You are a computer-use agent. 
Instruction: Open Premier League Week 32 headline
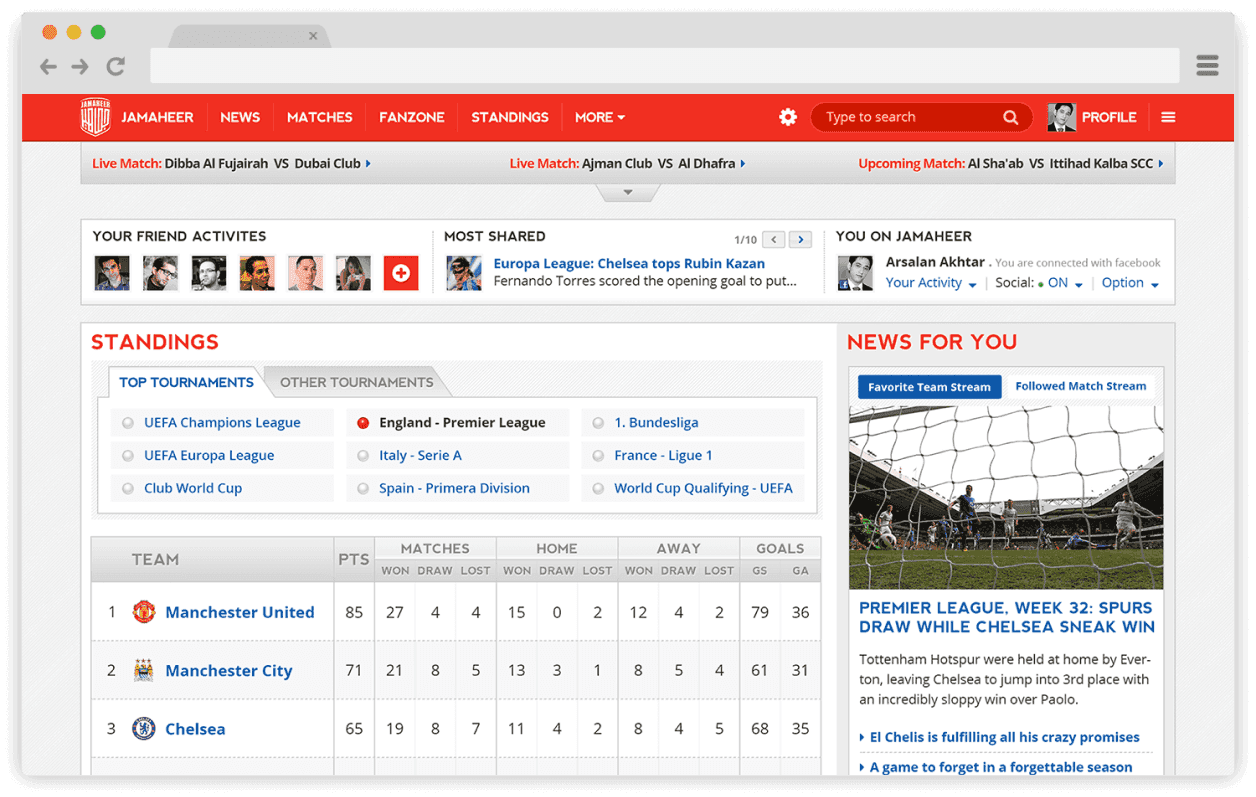click(x=1007, y=617)
